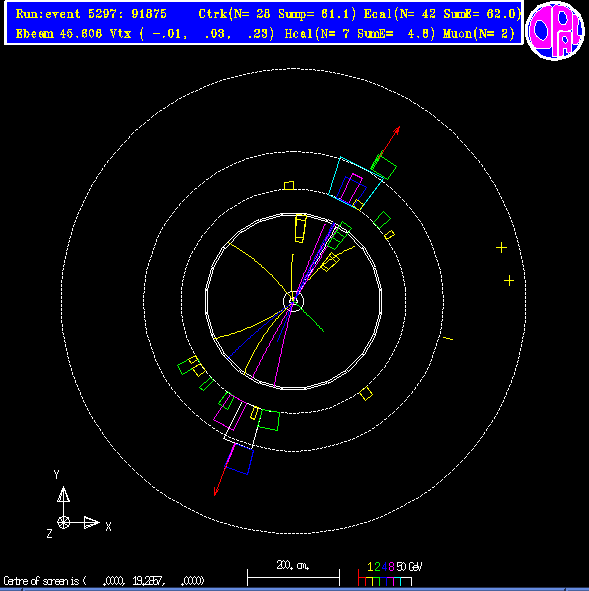The image size is (589, 591).
Task: Click the upper yellow muon hit cross
Action: pos(501,248)
